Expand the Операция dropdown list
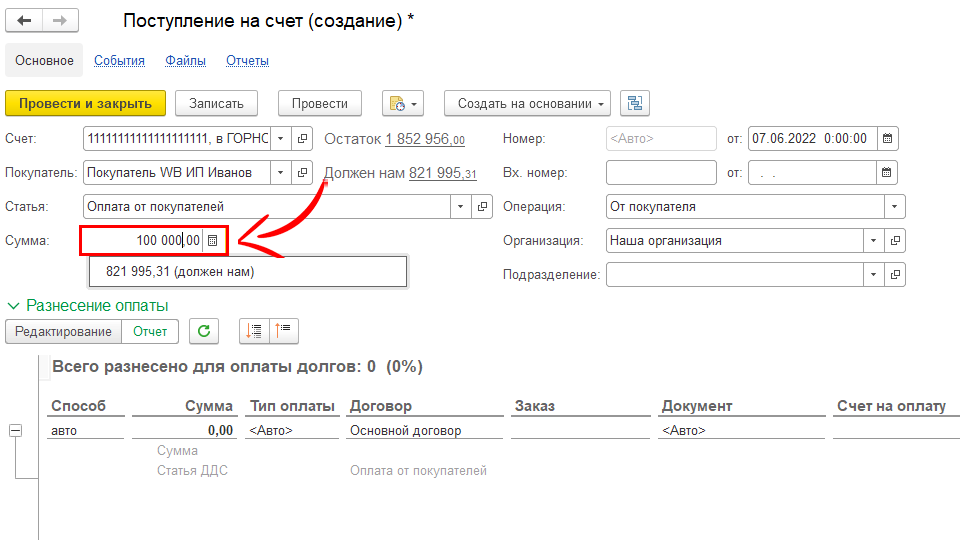Image resolution: width=960 pixels, height=540 pixels. click(x=893, y=207)
